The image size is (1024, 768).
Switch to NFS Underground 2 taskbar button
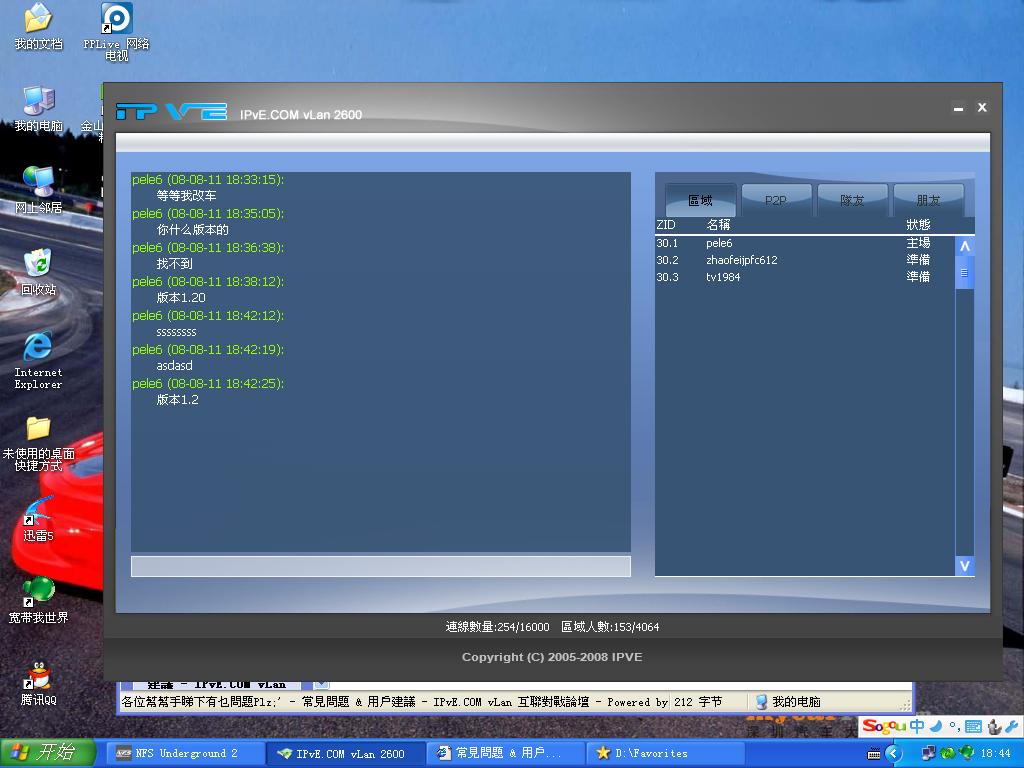187,753
